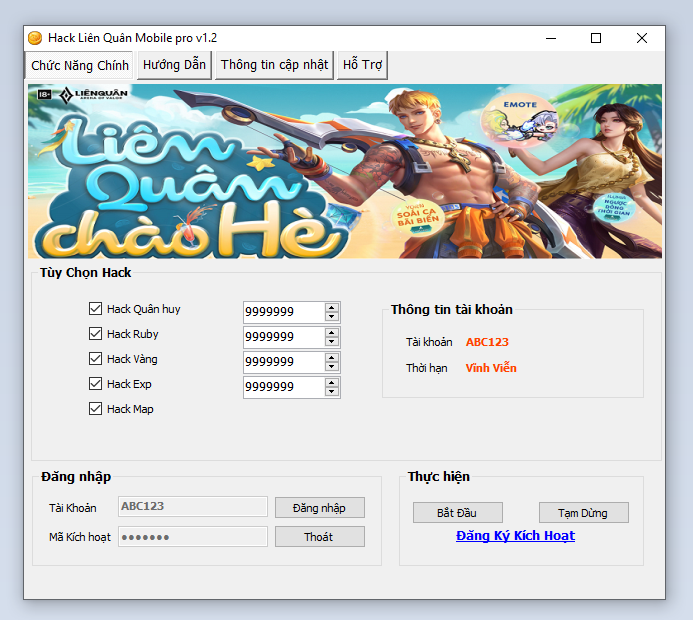Click the Tạm Dừng button
This screenshot has height=620, width=694.
583,513
